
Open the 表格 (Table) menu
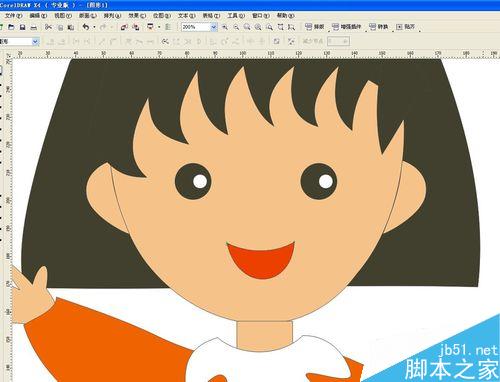click(x=211, y=16)
